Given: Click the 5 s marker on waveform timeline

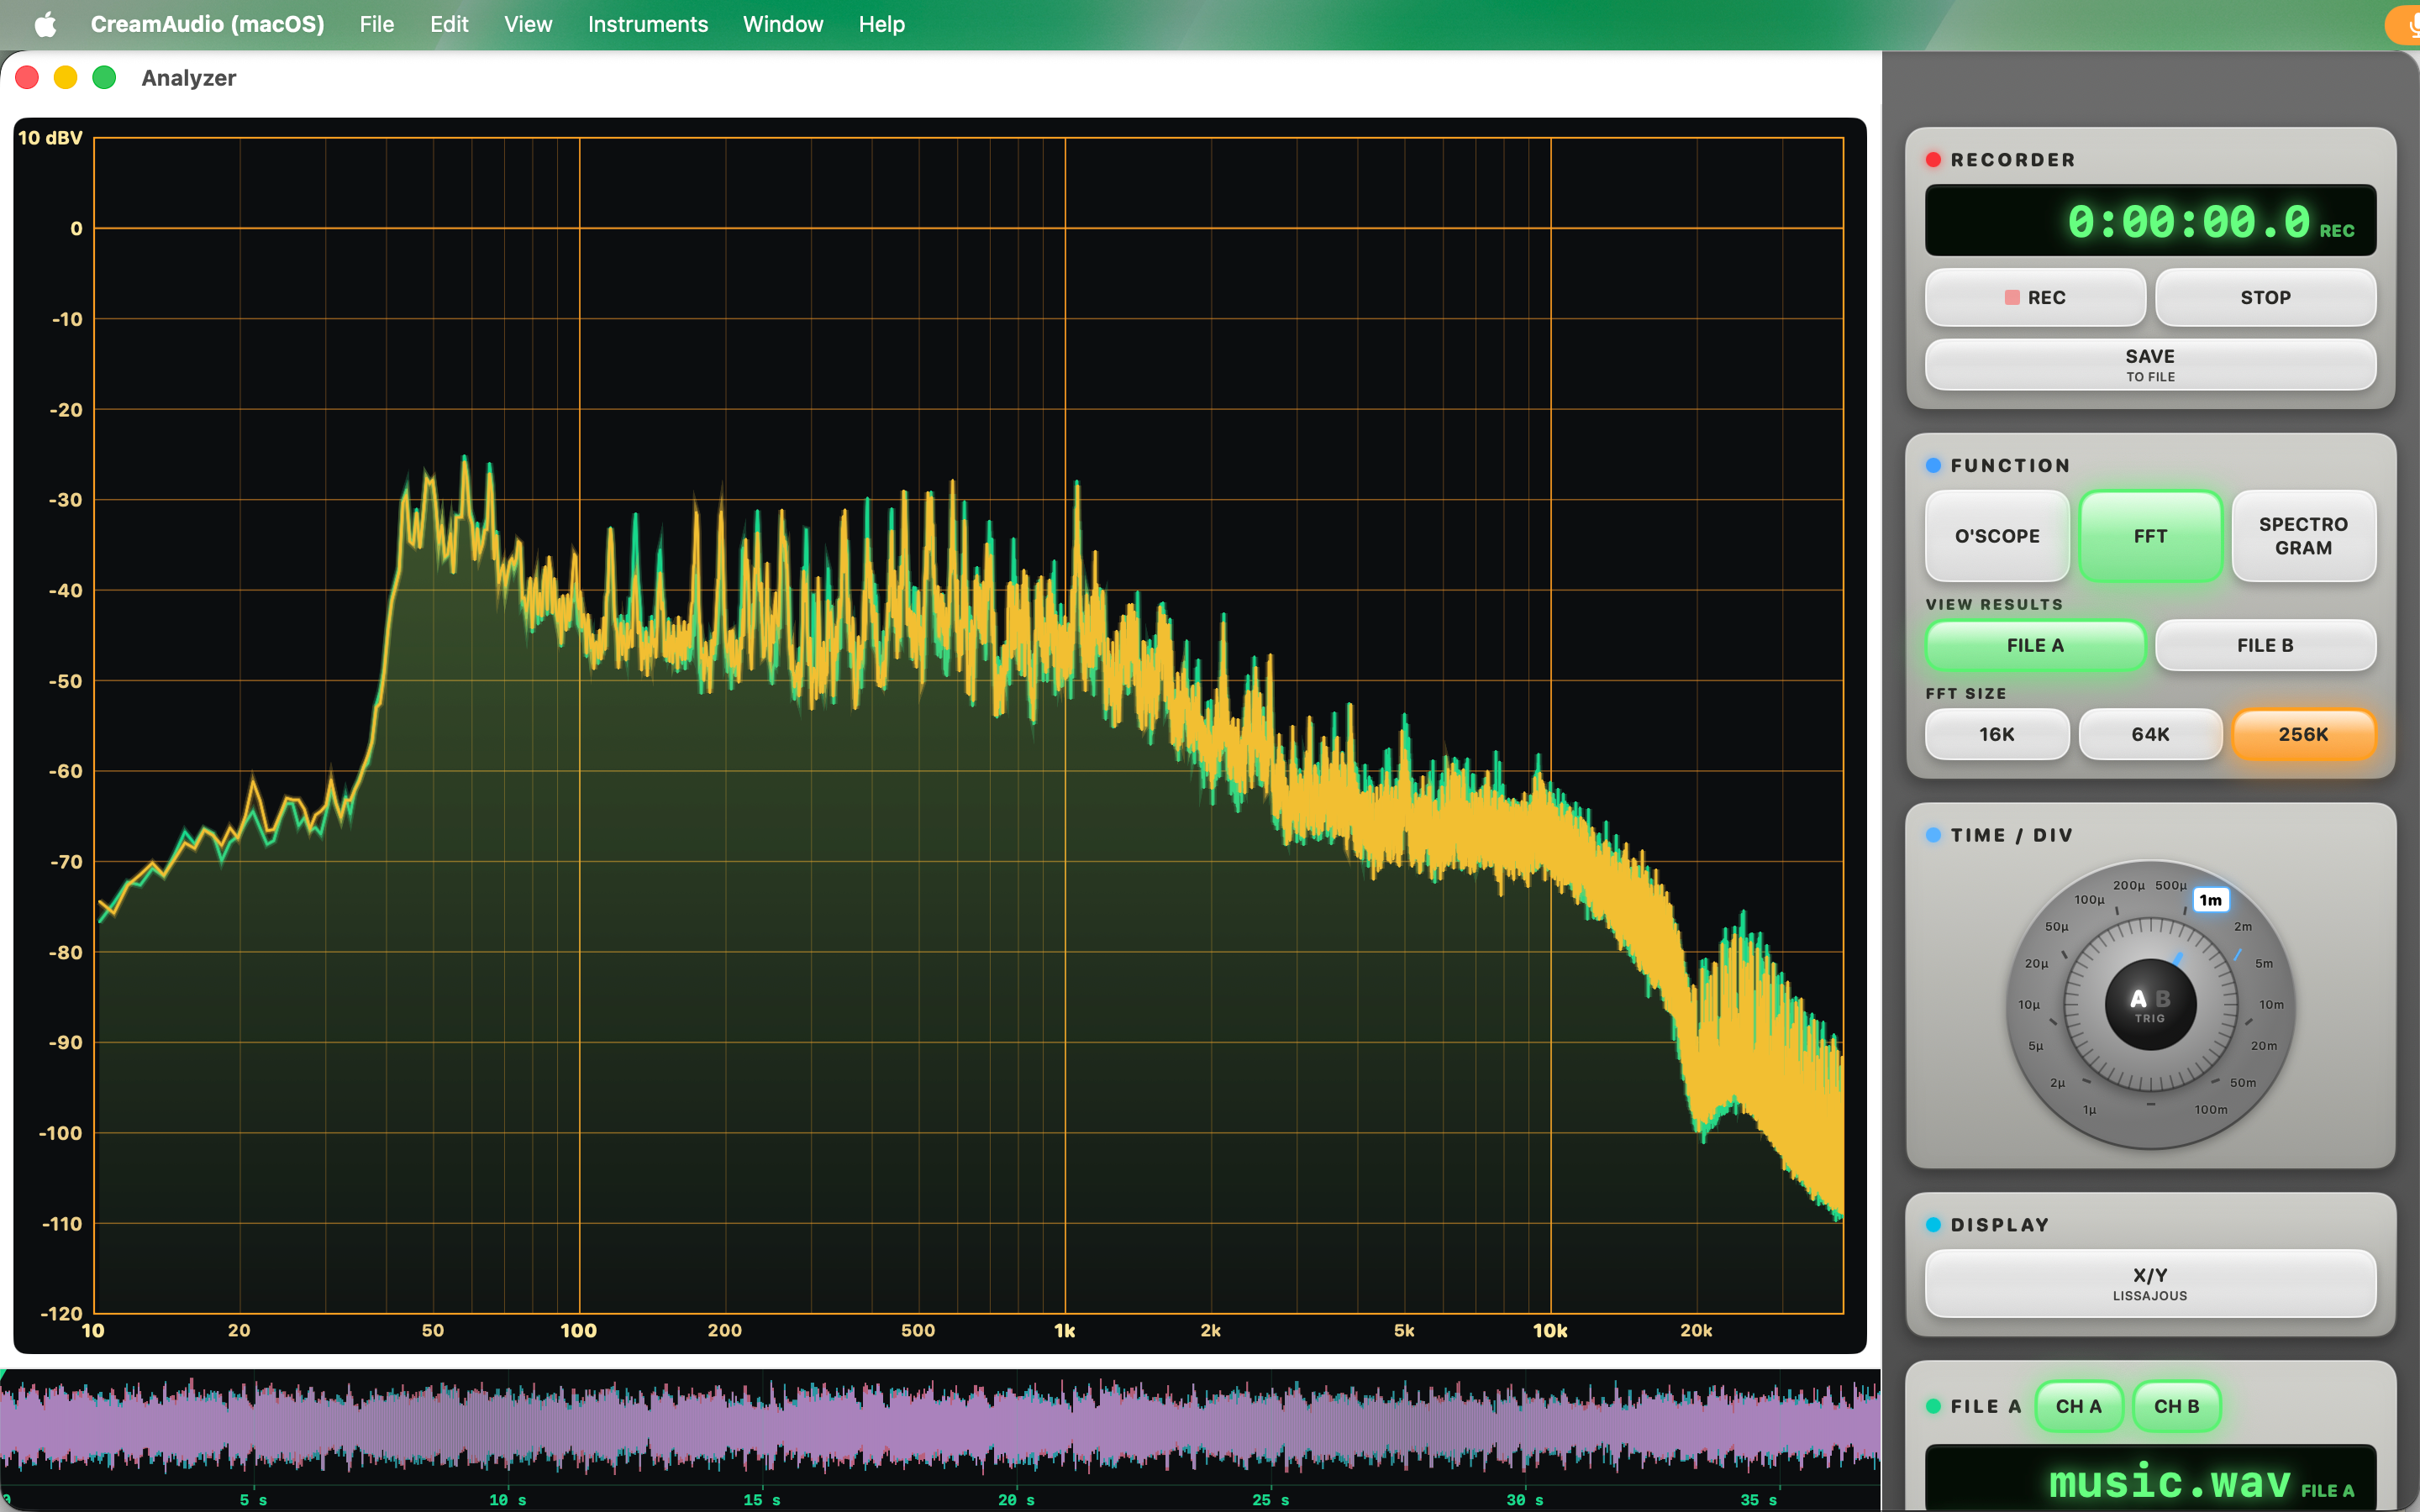Looking at the screenshot, I should pos(253,1500).
